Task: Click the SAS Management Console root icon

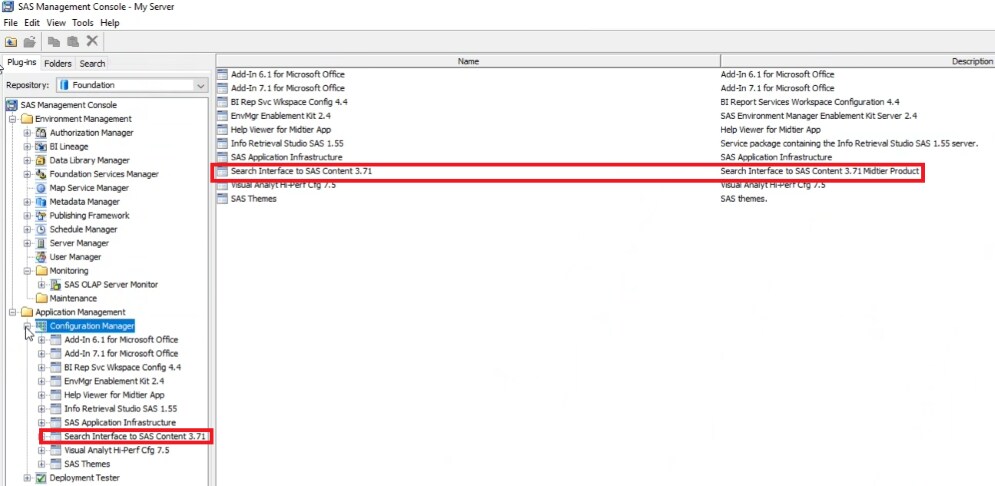Action: coord(12,105)
